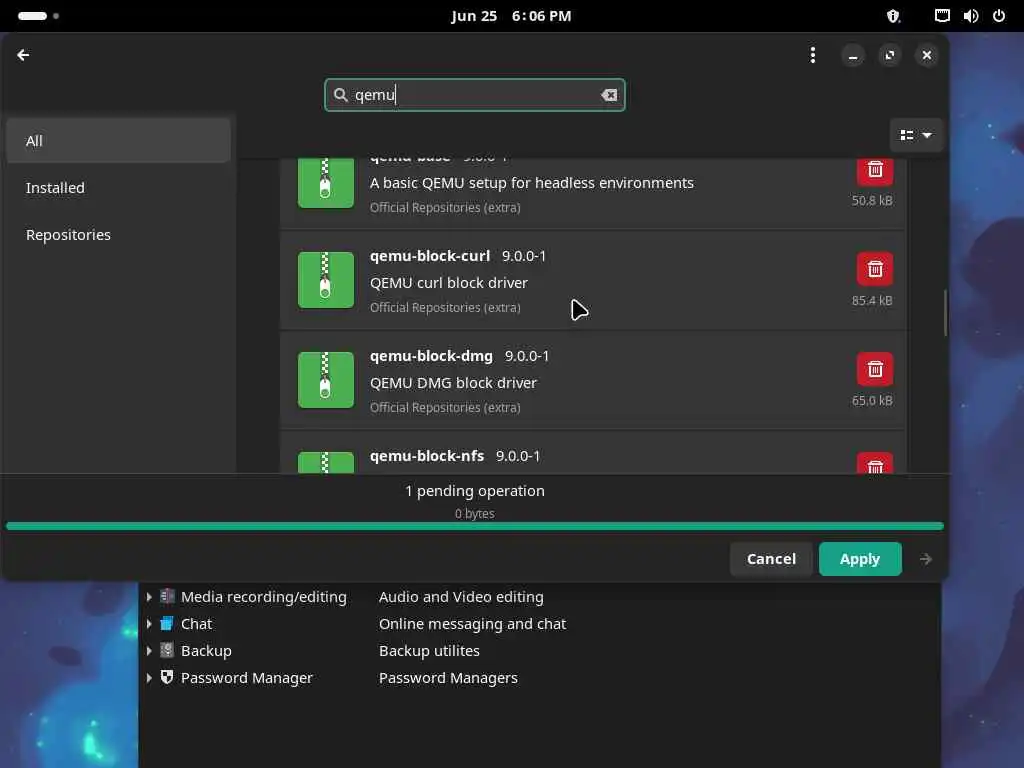This screenshot has width=1024, height=768.
Task: Select the Backup row
Action: pos(539,650)
